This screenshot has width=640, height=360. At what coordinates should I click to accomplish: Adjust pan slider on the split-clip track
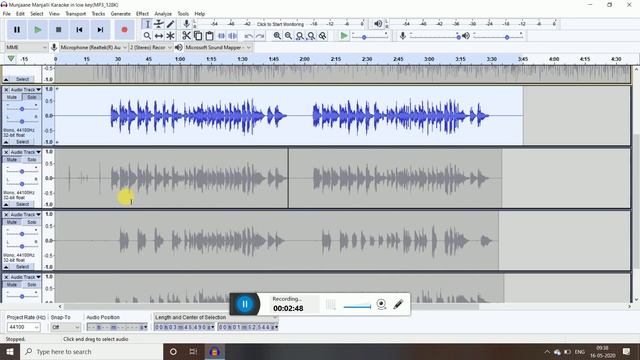pos(22,184)
